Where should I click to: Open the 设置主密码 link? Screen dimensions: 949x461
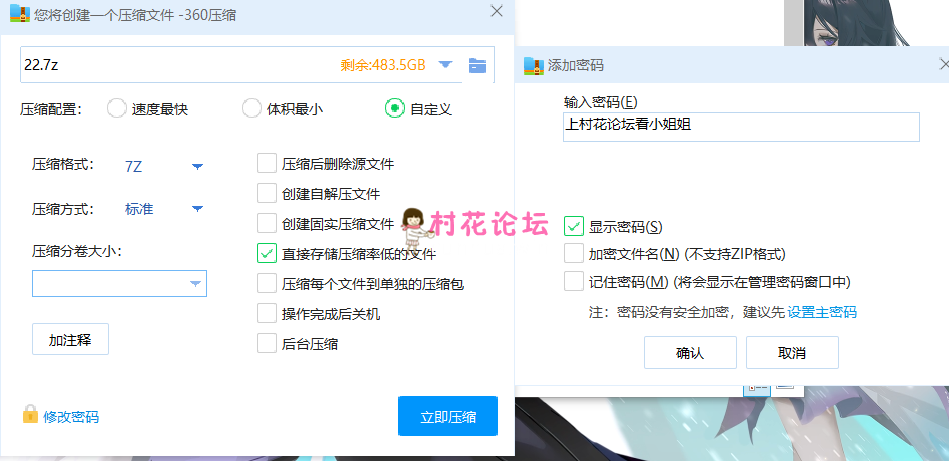(822, 313)
